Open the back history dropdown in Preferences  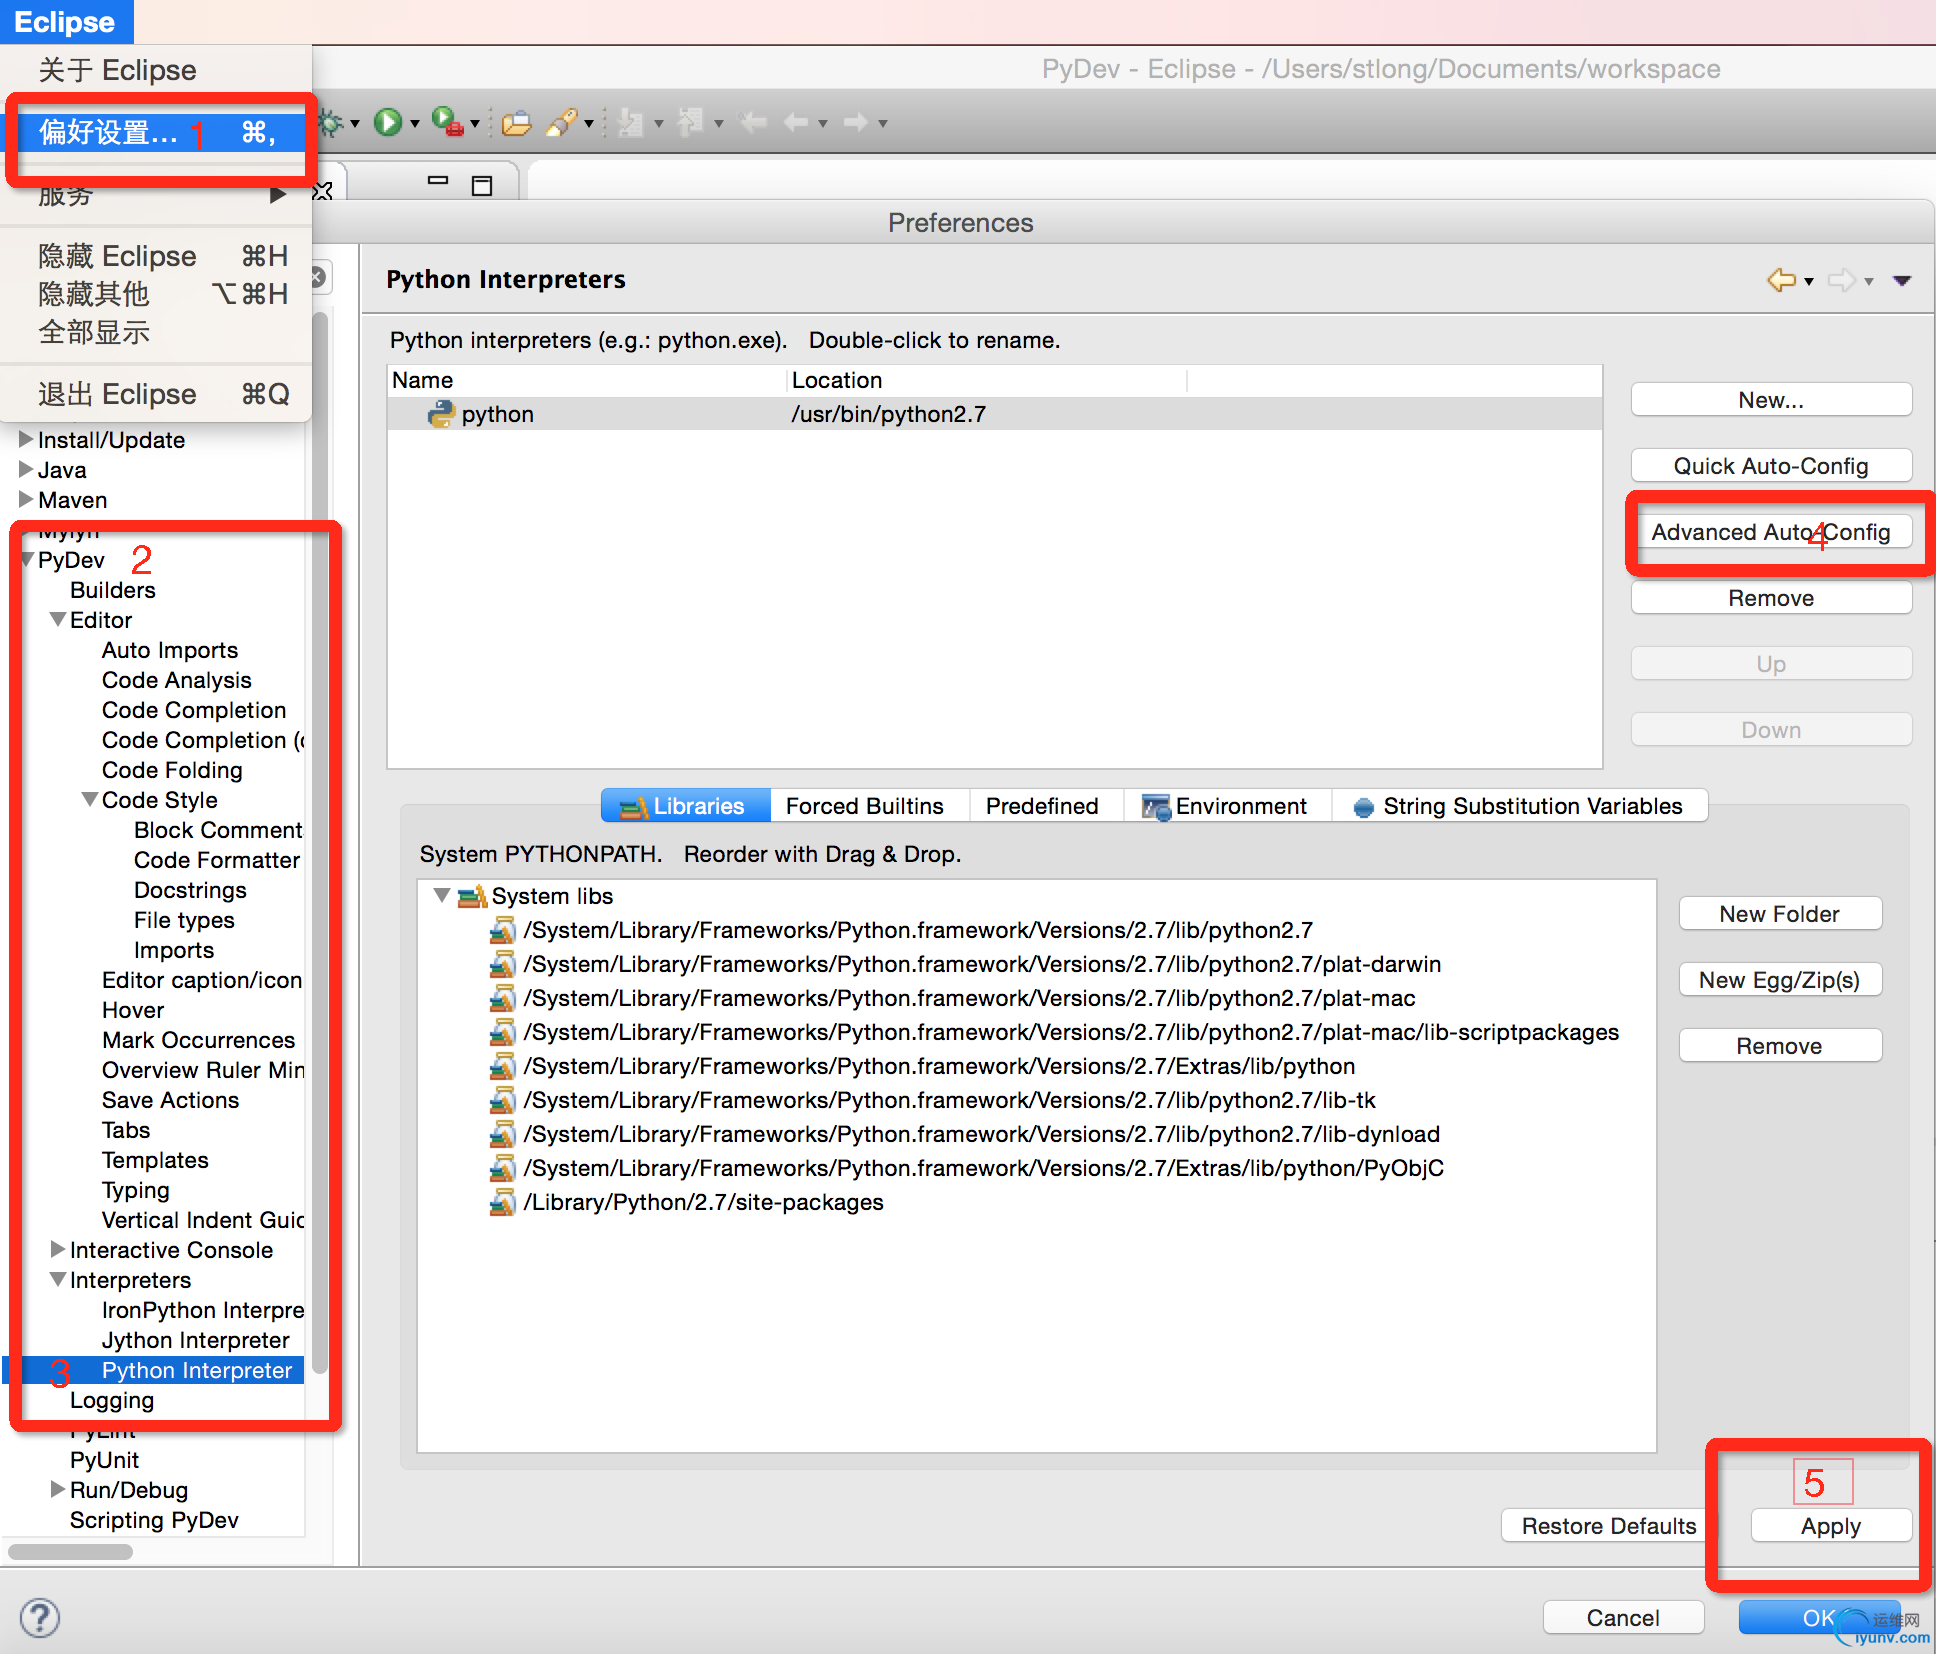(1808, 282)
